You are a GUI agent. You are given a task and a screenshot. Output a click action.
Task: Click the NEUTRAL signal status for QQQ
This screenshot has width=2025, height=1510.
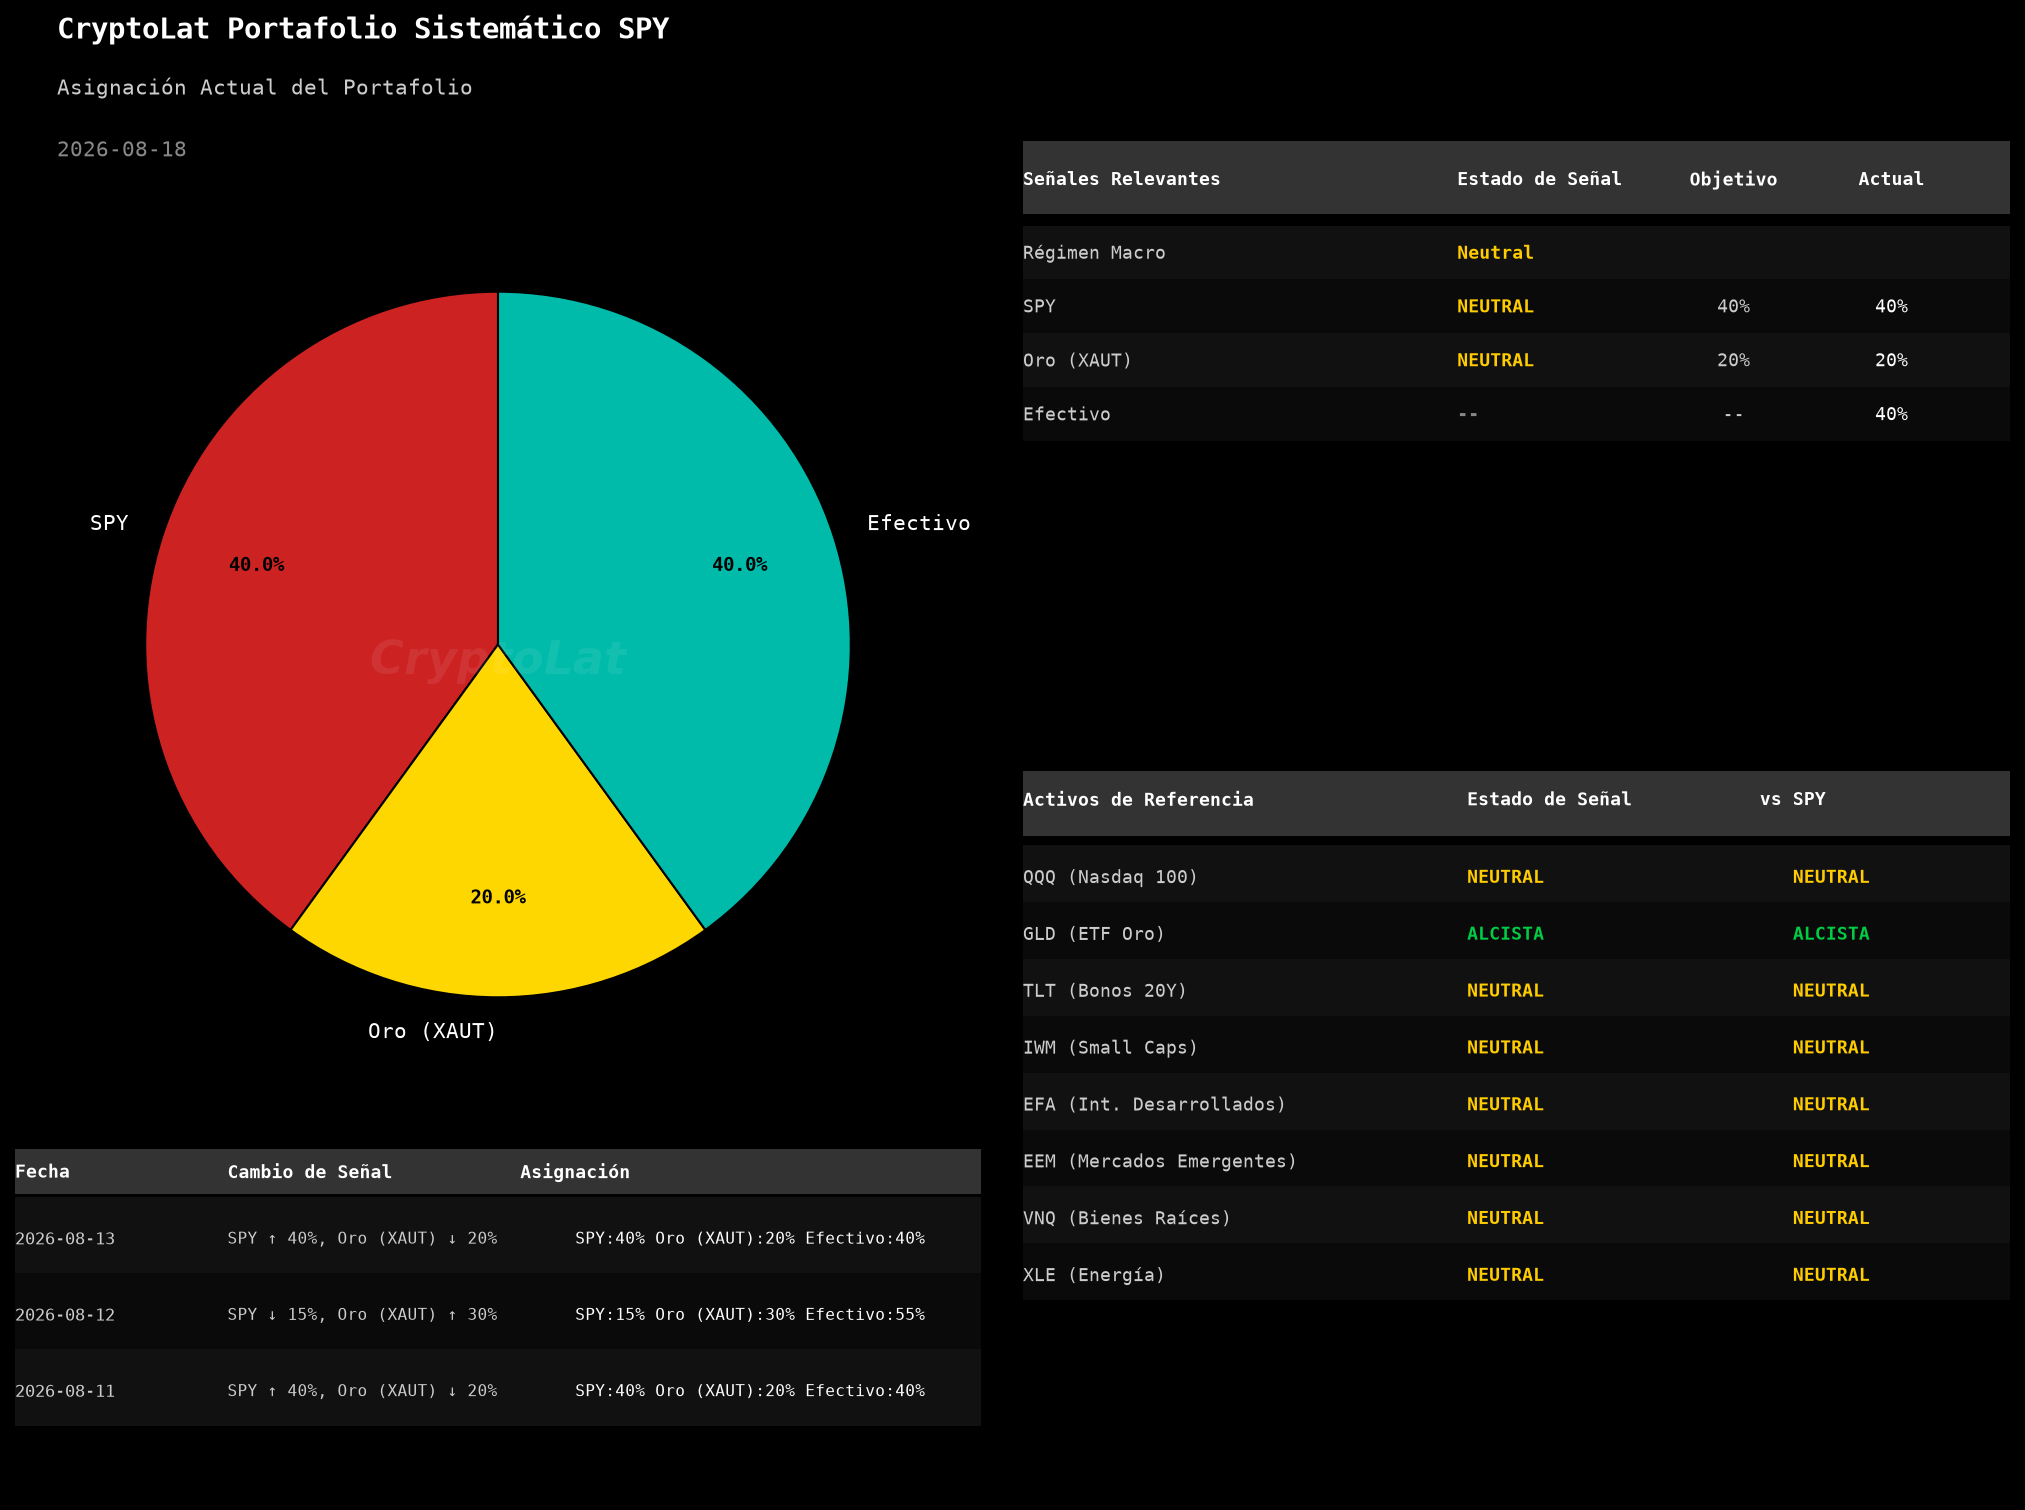(1505, 877)
